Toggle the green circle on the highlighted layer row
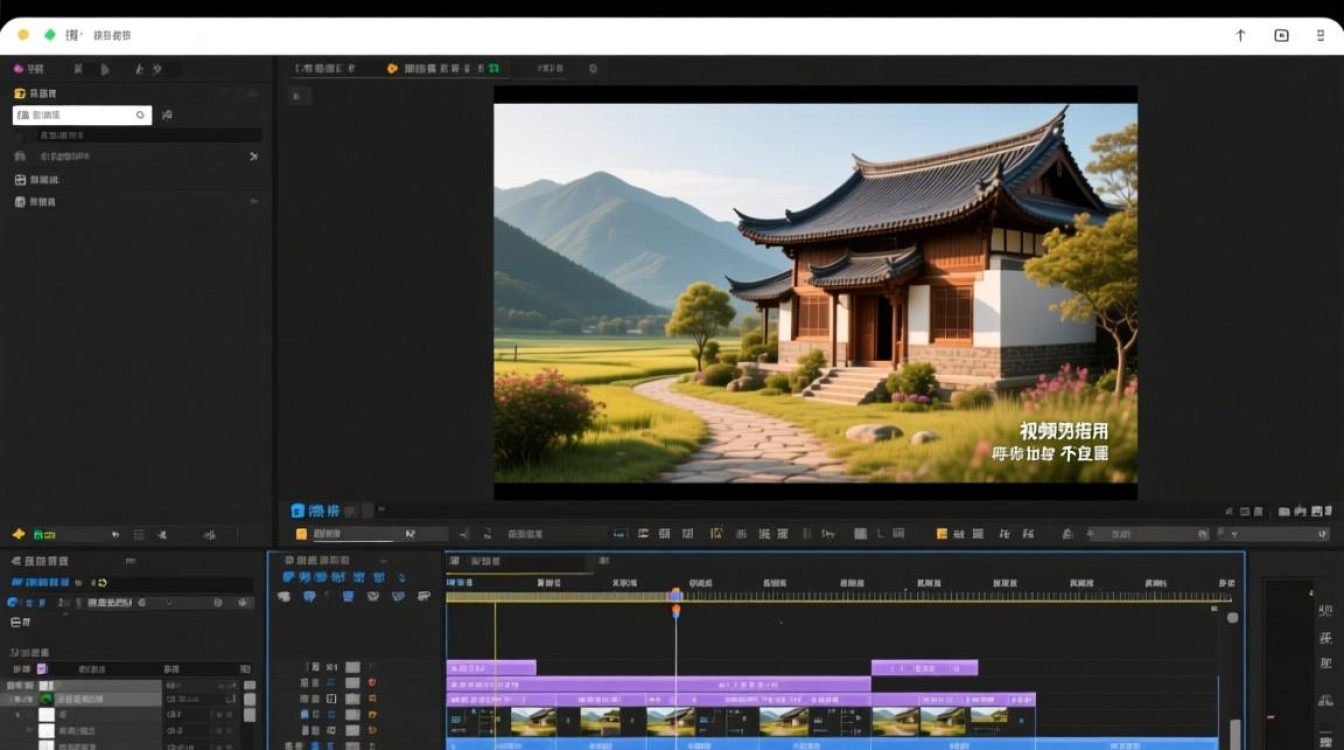 [x=46, y=699]
